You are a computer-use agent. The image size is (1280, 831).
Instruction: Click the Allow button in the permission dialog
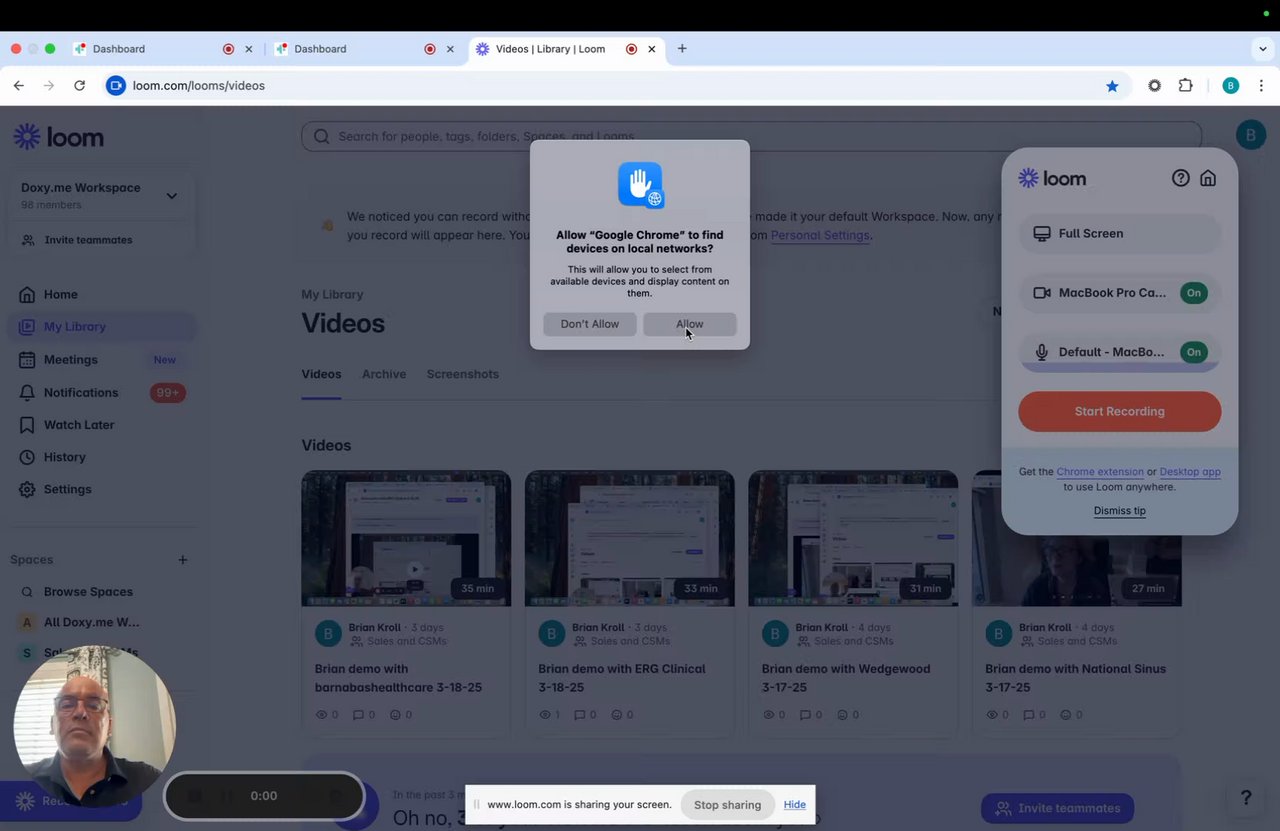[x=690, y=324]
